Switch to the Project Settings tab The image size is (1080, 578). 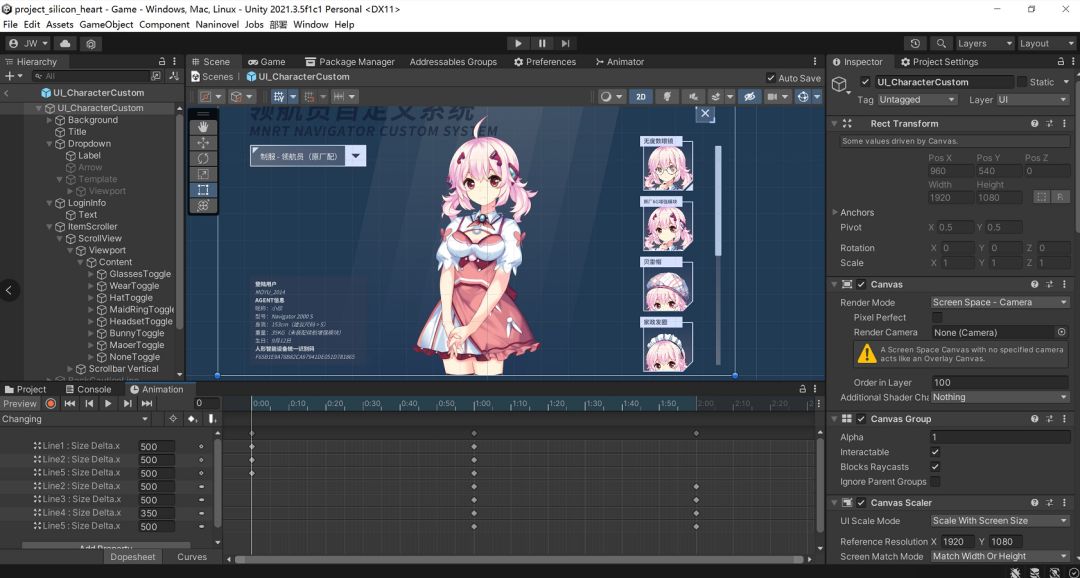pyautogui.click(x=939, y=62)
